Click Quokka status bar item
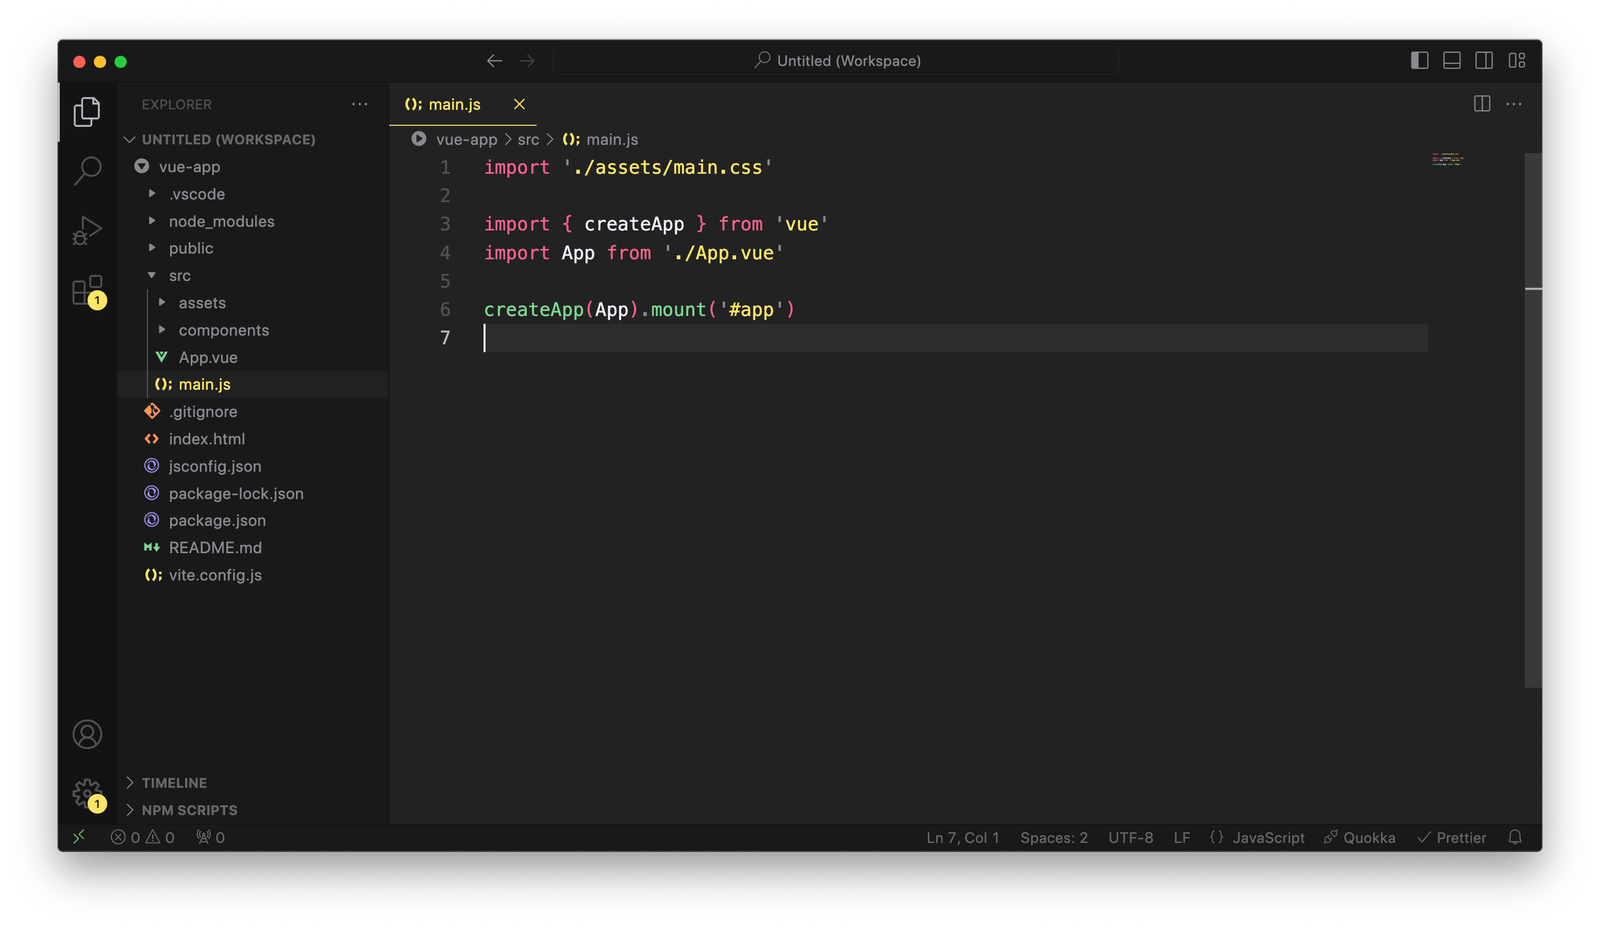The width and height of the screenshot is (1600, 928). [1359, 838]
